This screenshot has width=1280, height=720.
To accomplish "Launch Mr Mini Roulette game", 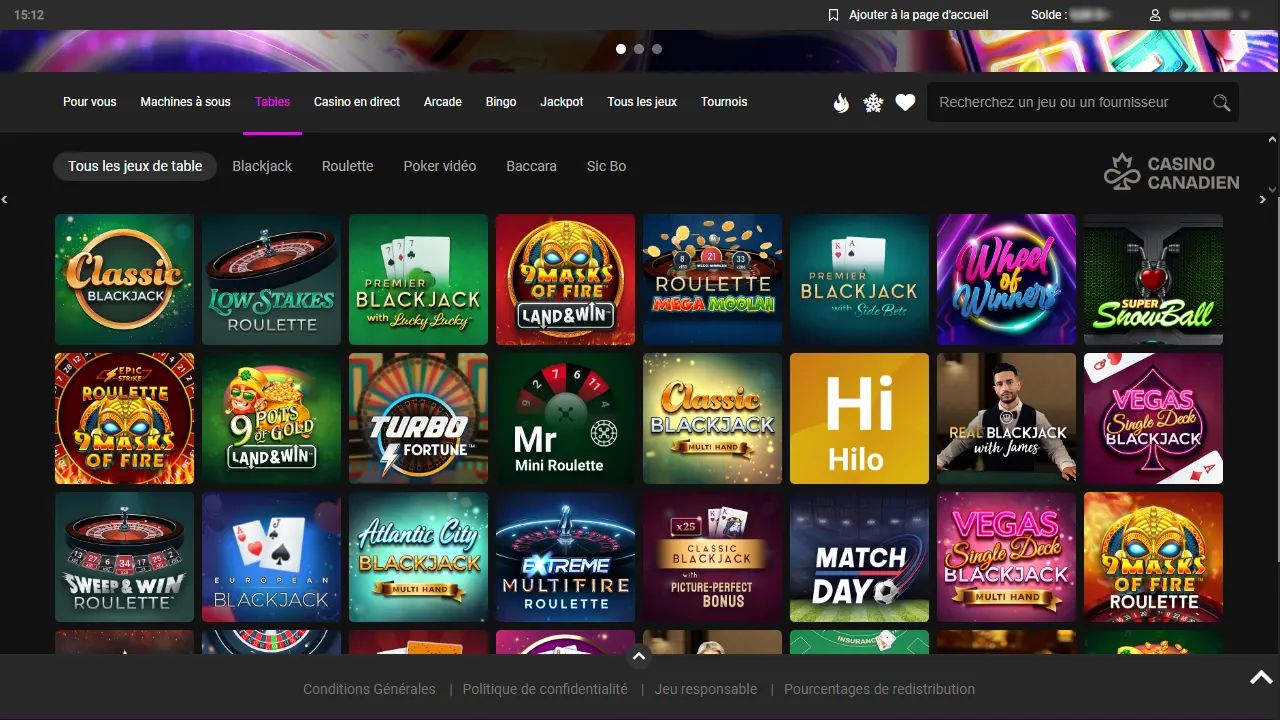I will coord(565,418).
